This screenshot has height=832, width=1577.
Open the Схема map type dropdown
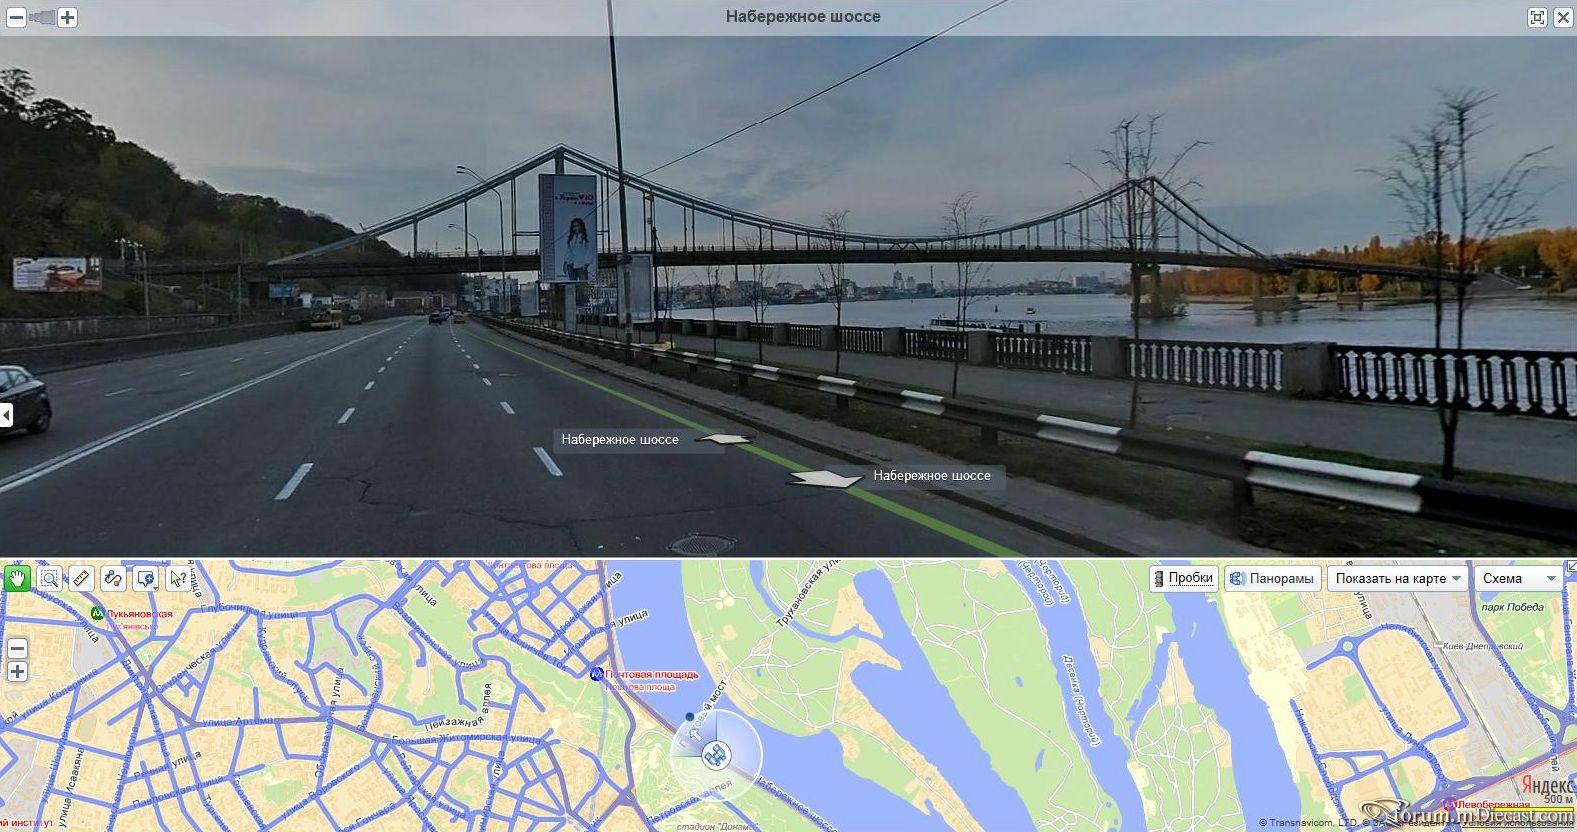(1519, 578)
